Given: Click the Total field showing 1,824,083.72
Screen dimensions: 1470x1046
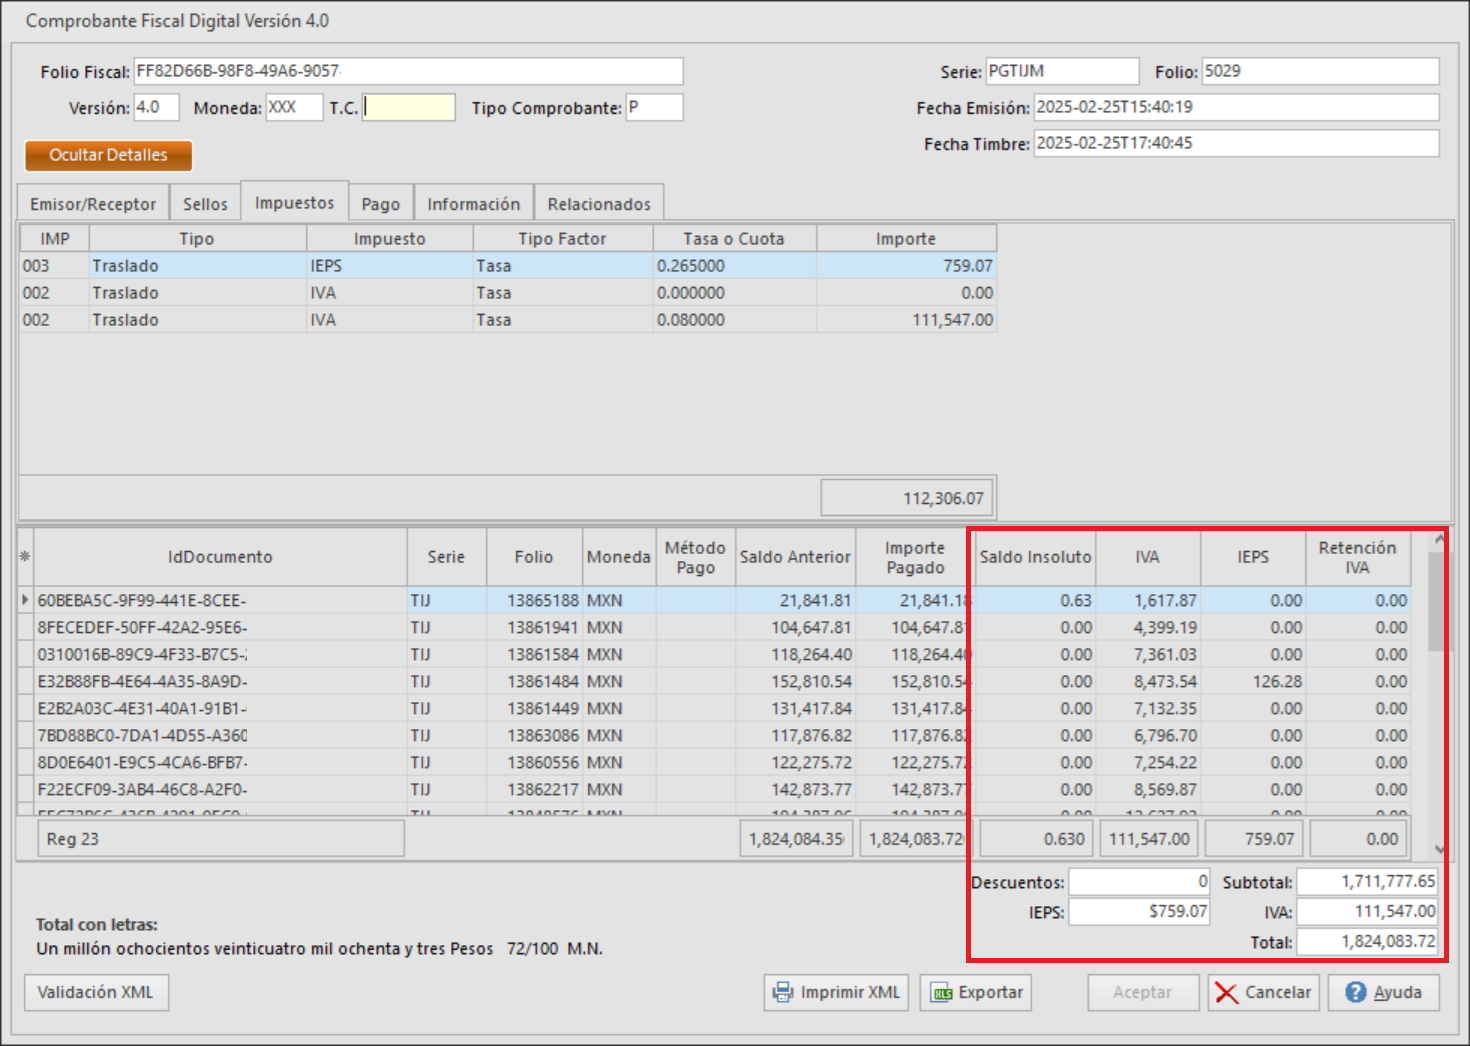Looking at the screenshot, I should coord(1367,942).
